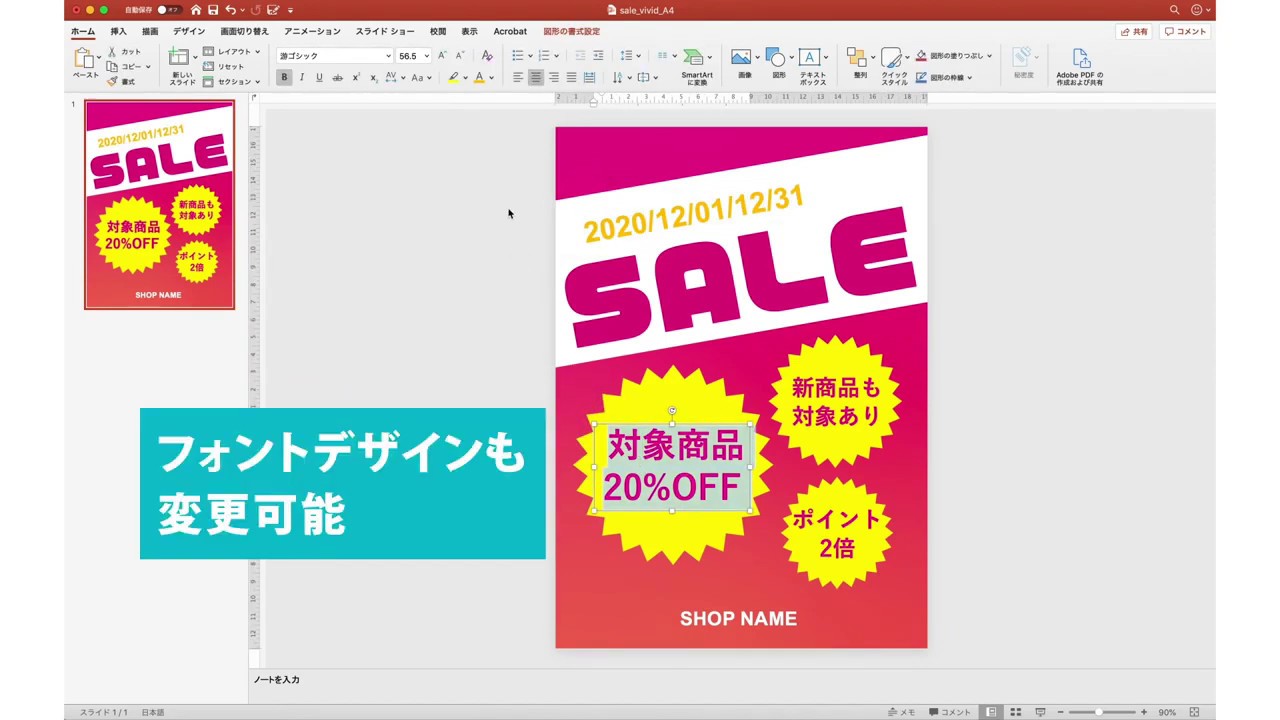Increase list indent level
Screen dimensions: 1280x720
598,56
